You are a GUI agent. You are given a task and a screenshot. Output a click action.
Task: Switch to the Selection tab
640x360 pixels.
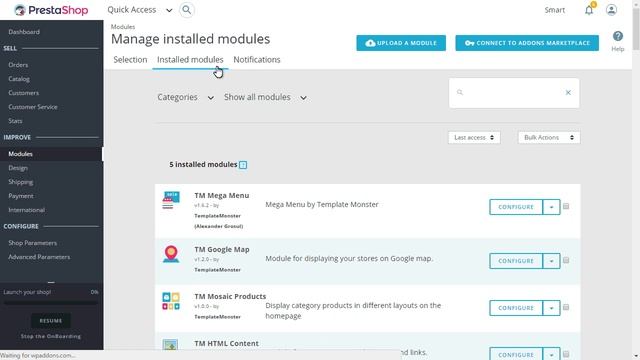click(x=130, y=60)
